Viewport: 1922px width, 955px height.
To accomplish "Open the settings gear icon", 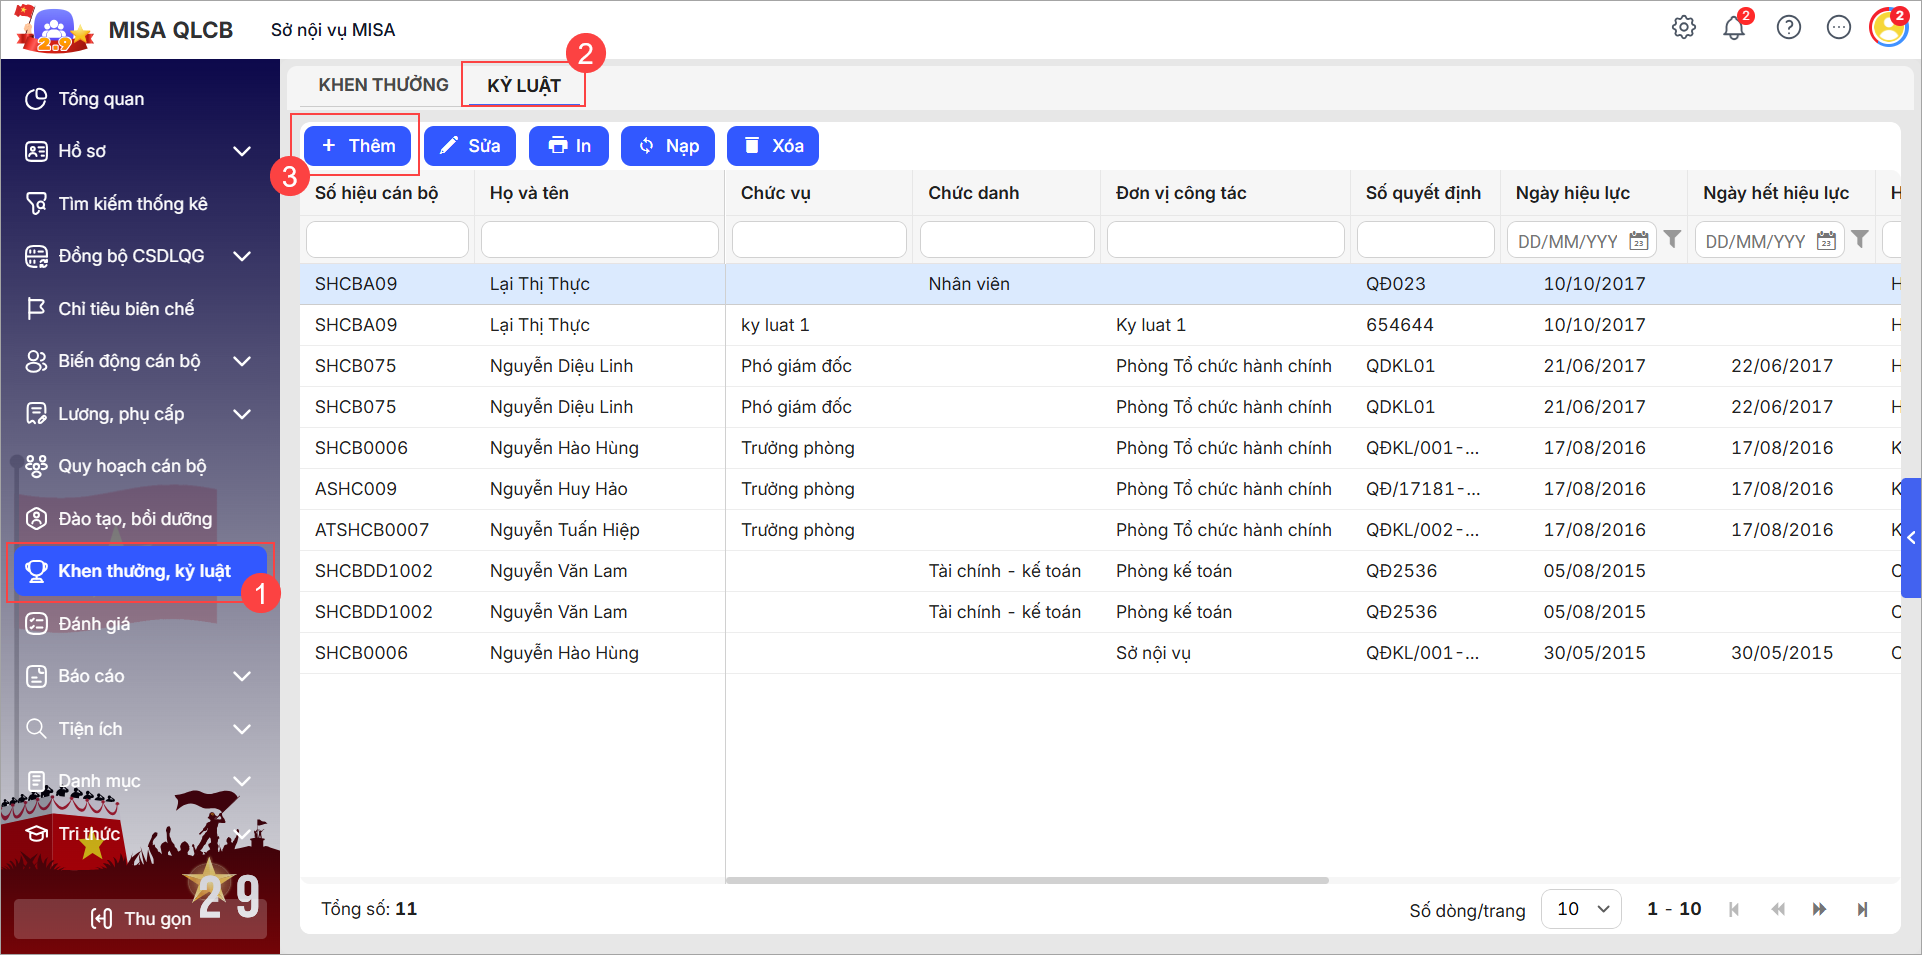I will (1684, 28).
